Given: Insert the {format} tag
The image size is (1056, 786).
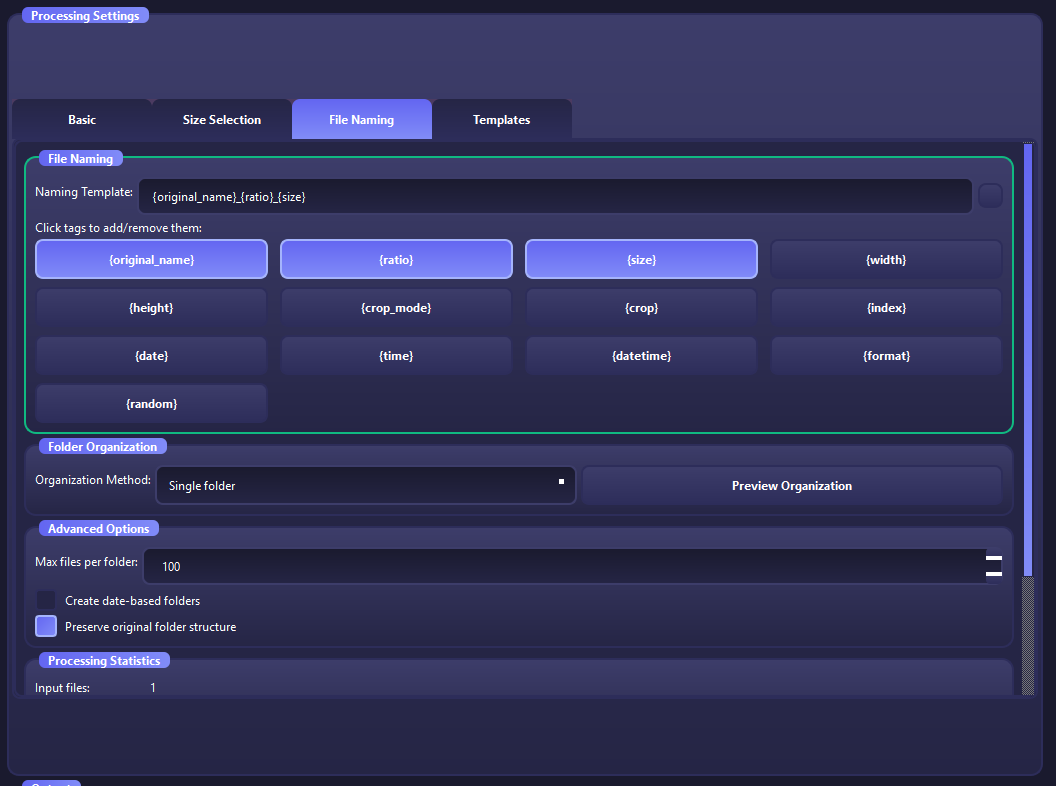Looking at the screenshot, I should tap(886, 356).
